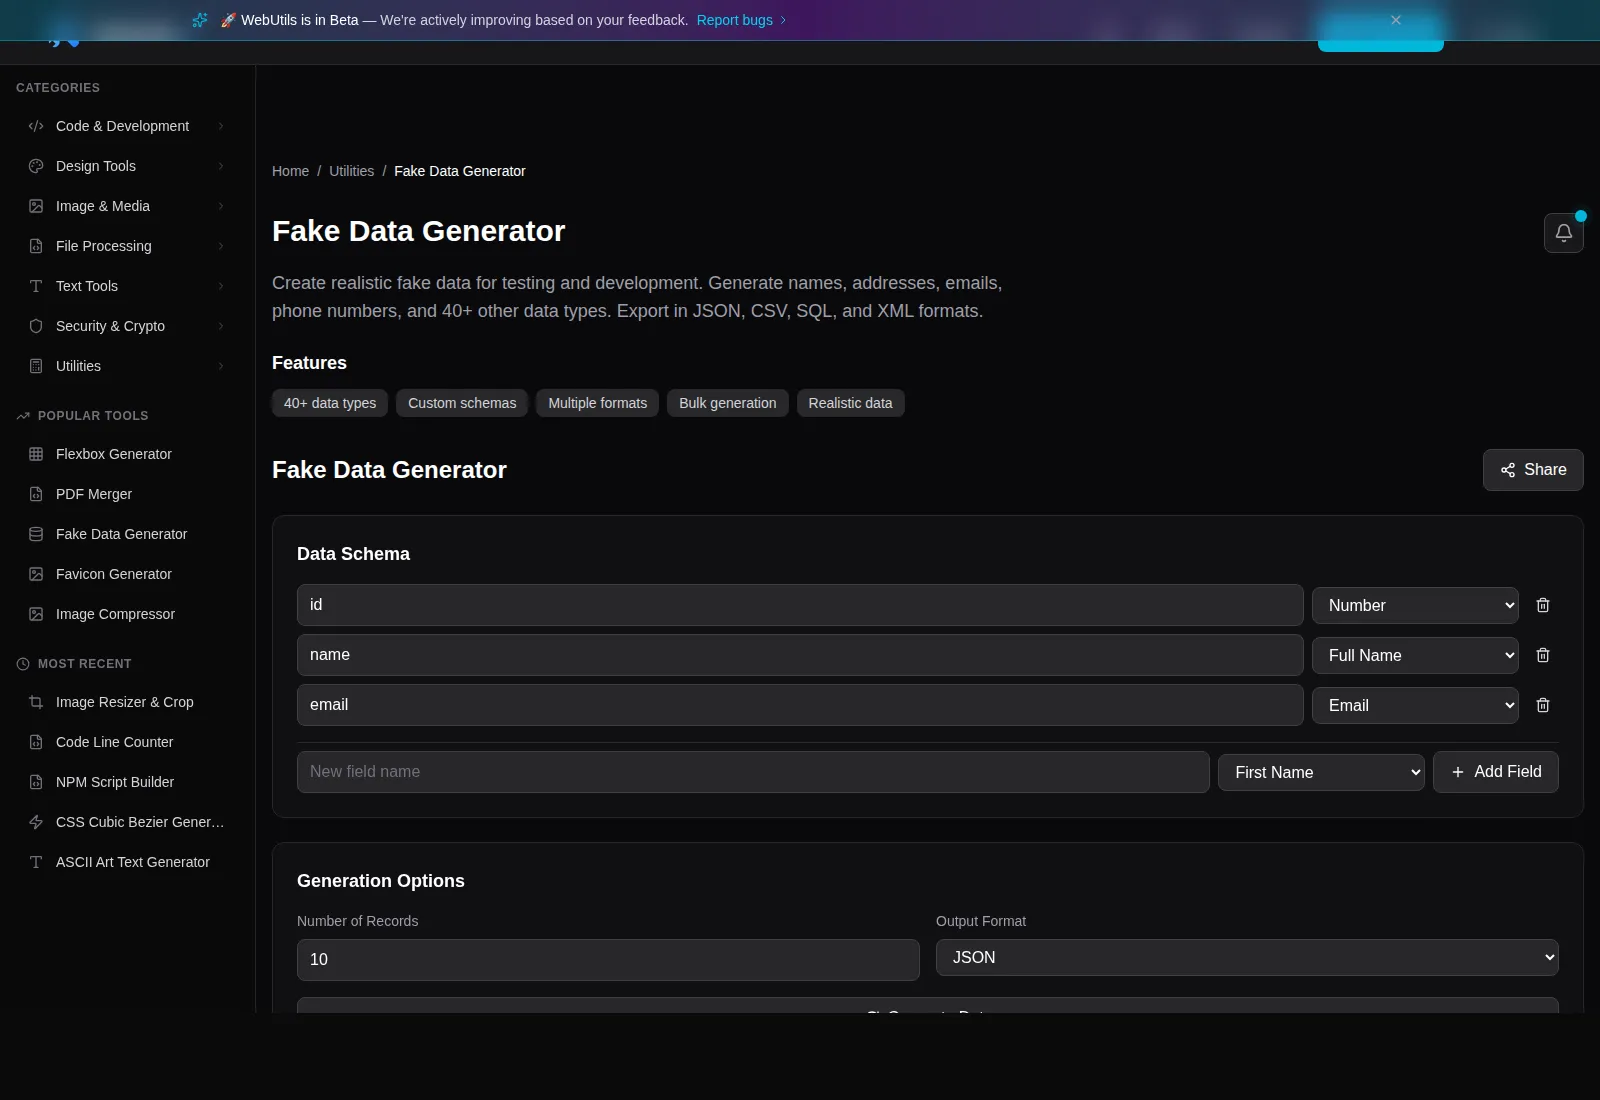Open Code Line Counter from most recent
1600x1100 pixels.
tap(127, 742)
